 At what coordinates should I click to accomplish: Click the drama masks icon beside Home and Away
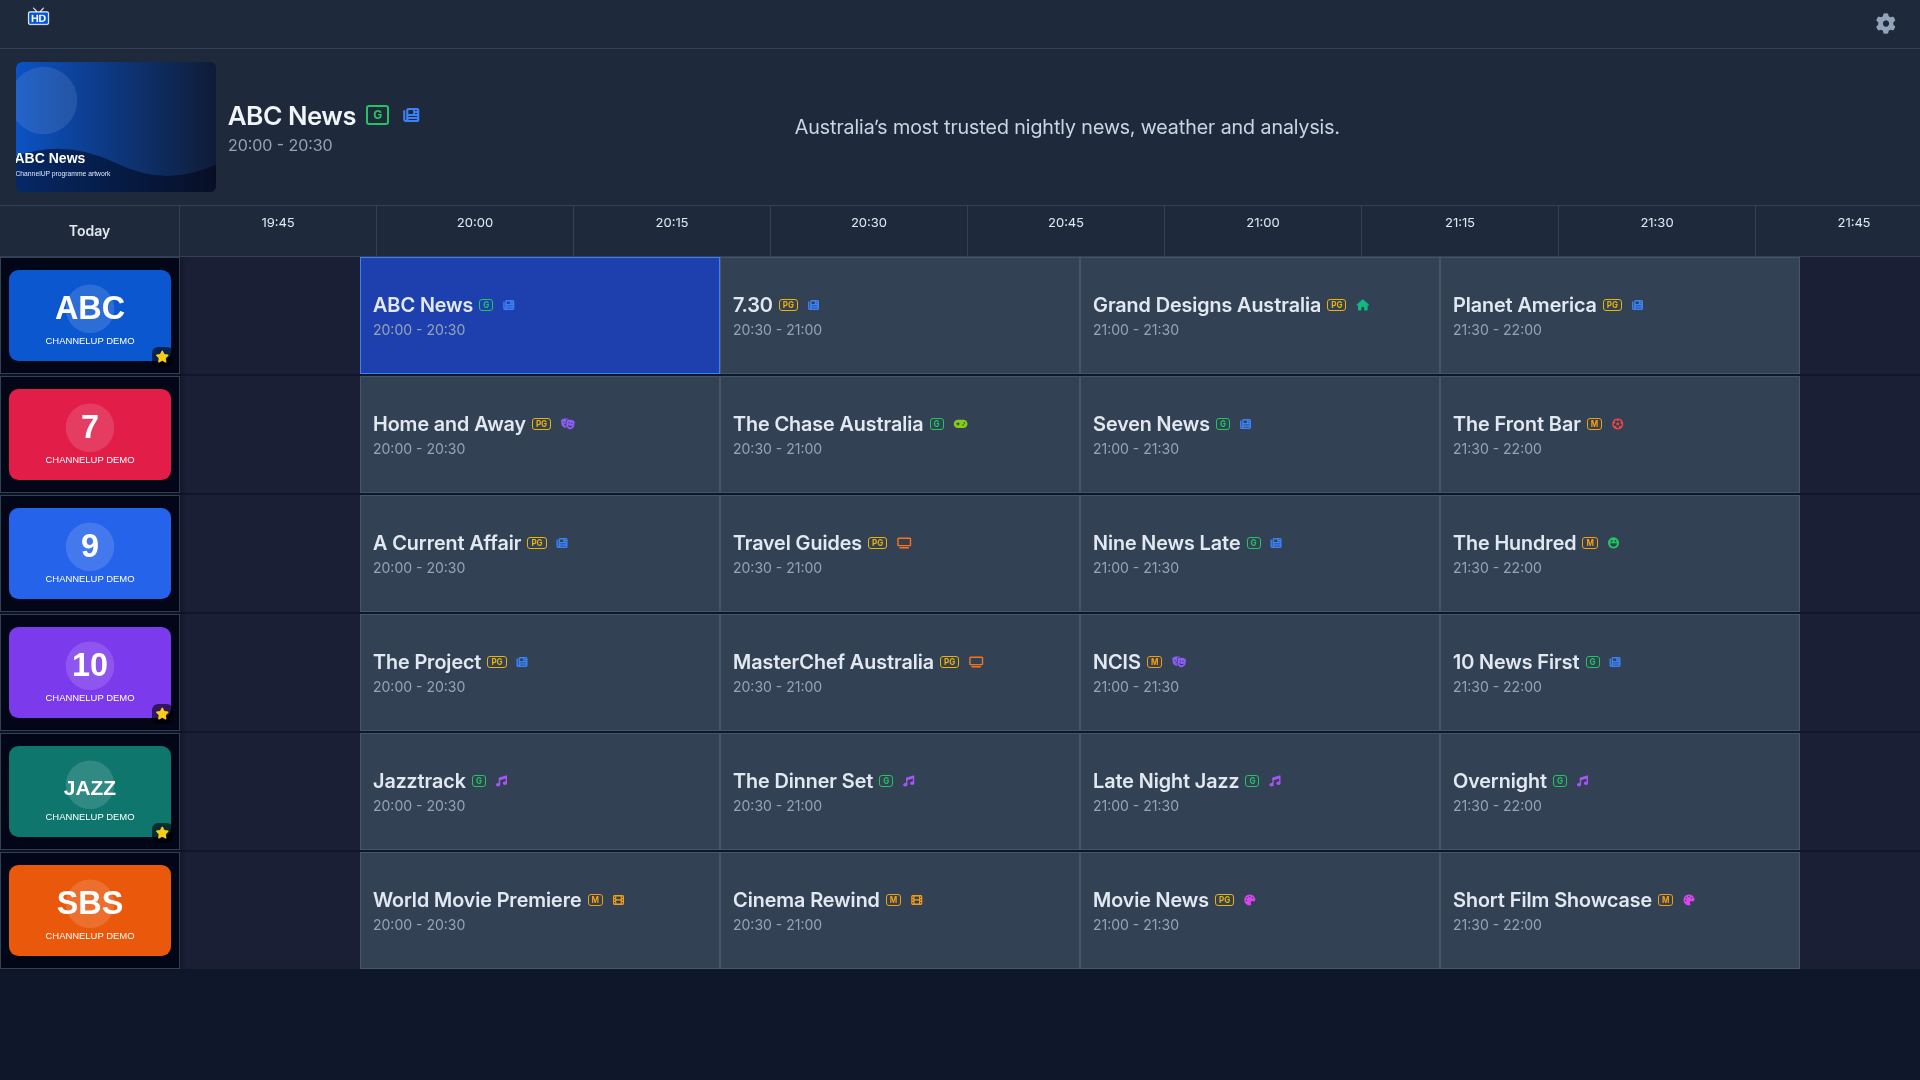click(x=568, y=424)
